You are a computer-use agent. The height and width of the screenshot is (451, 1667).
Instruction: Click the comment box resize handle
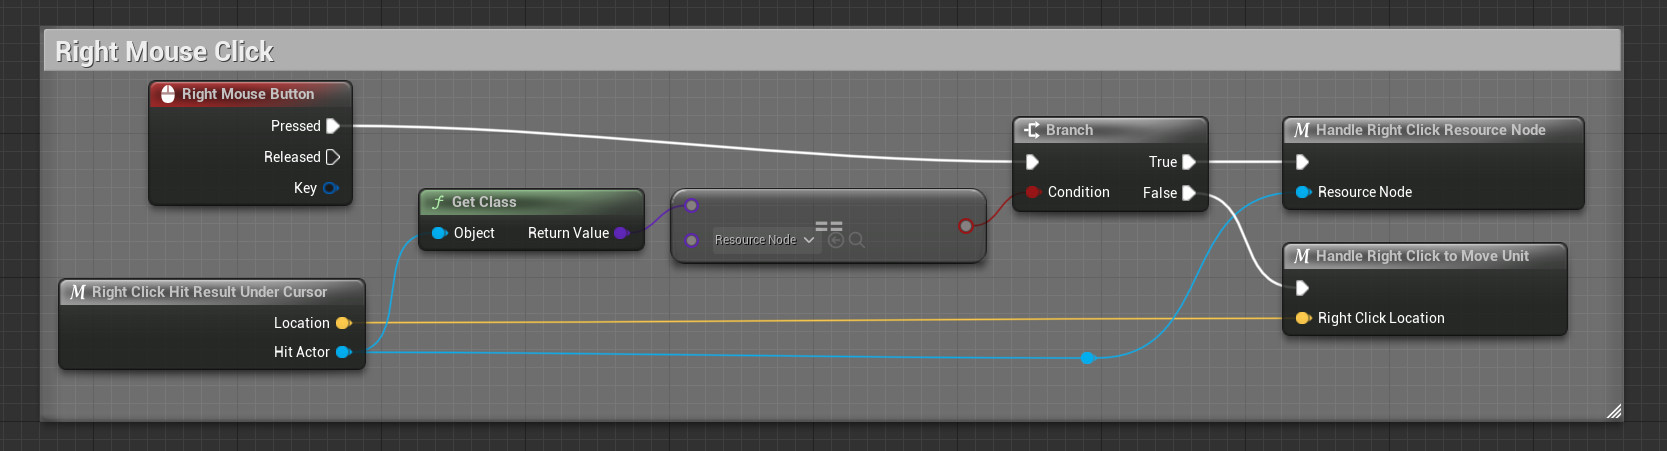(x=1613, y=411)
